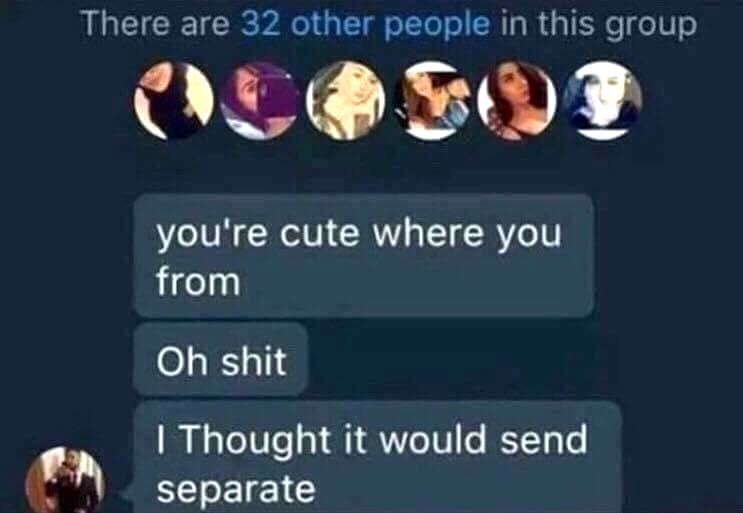Viewport: 743px width, 513px height.
Task: Click the word "Thought" in the last bubble
Action: 256,442
